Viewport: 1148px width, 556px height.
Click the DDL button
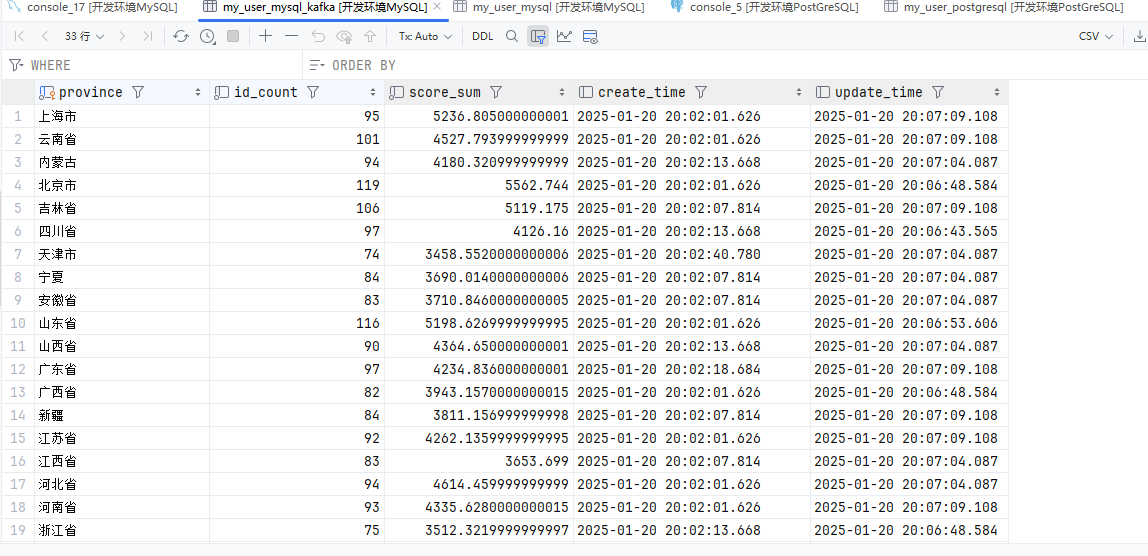(482, 36)
